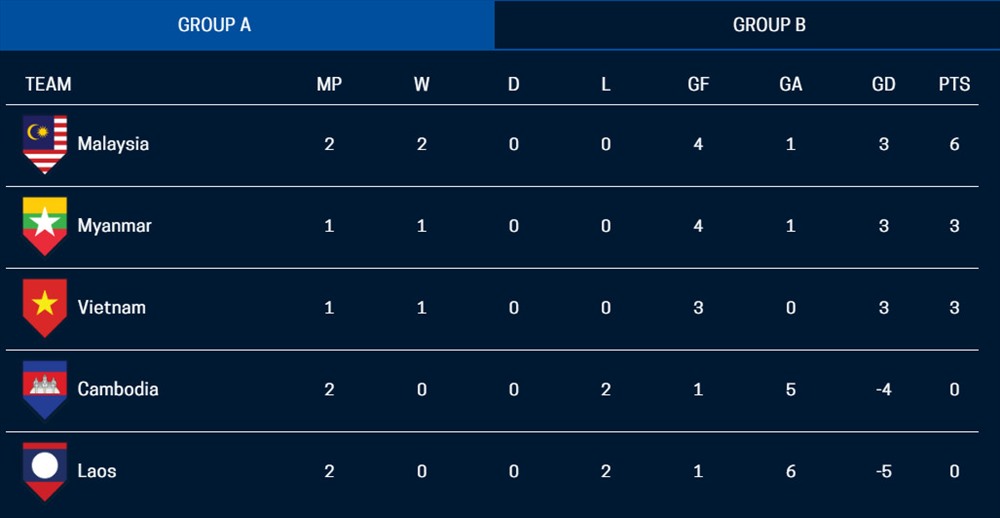Click the GA column header

[x=791, y=84]
